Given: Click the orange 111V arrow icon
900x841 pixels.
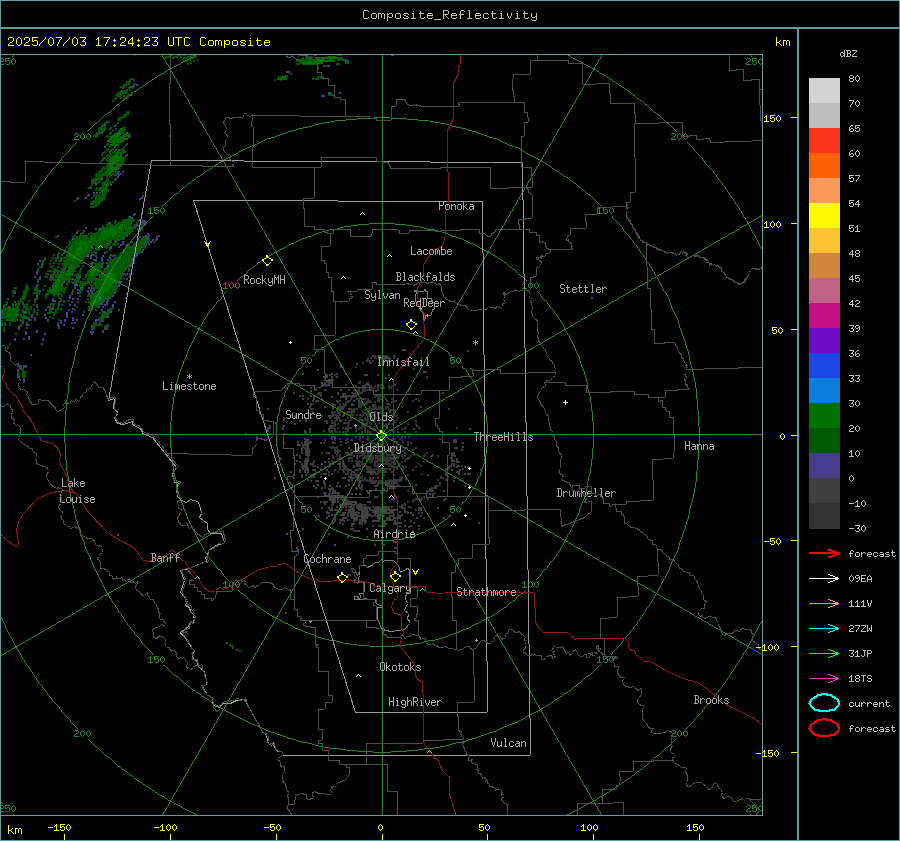Looking at the screenshot, I should pyautogui.click(x=824, y=603).
